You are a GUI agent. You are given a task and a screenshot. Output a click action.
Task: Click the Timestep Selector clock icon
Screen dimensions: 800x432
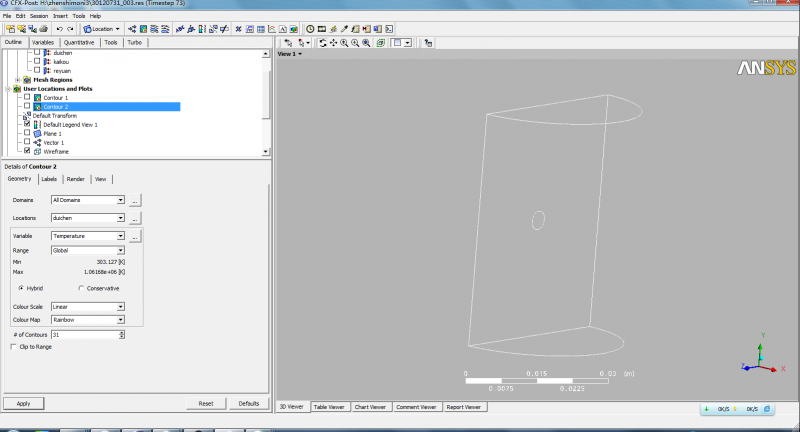[x=310, y=29]
